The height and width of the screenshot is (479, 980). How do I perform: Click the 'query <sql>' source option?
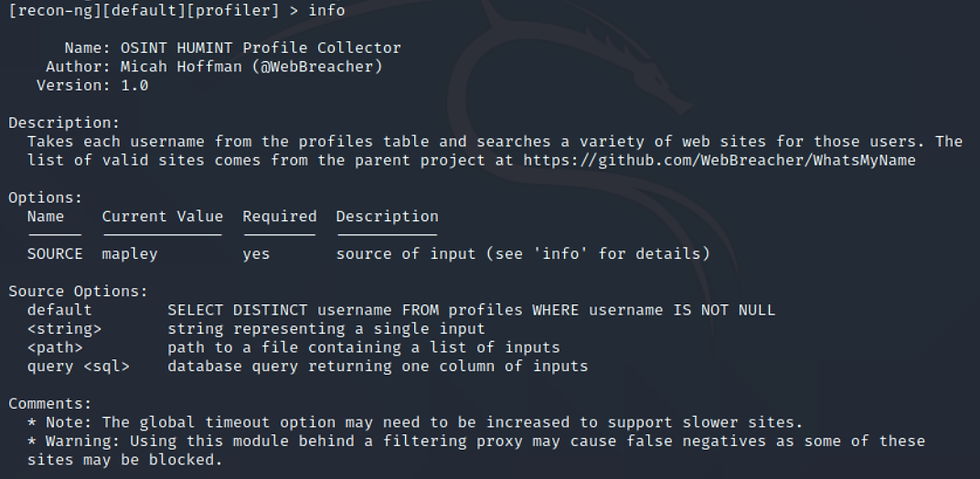[x=78, y=366]
